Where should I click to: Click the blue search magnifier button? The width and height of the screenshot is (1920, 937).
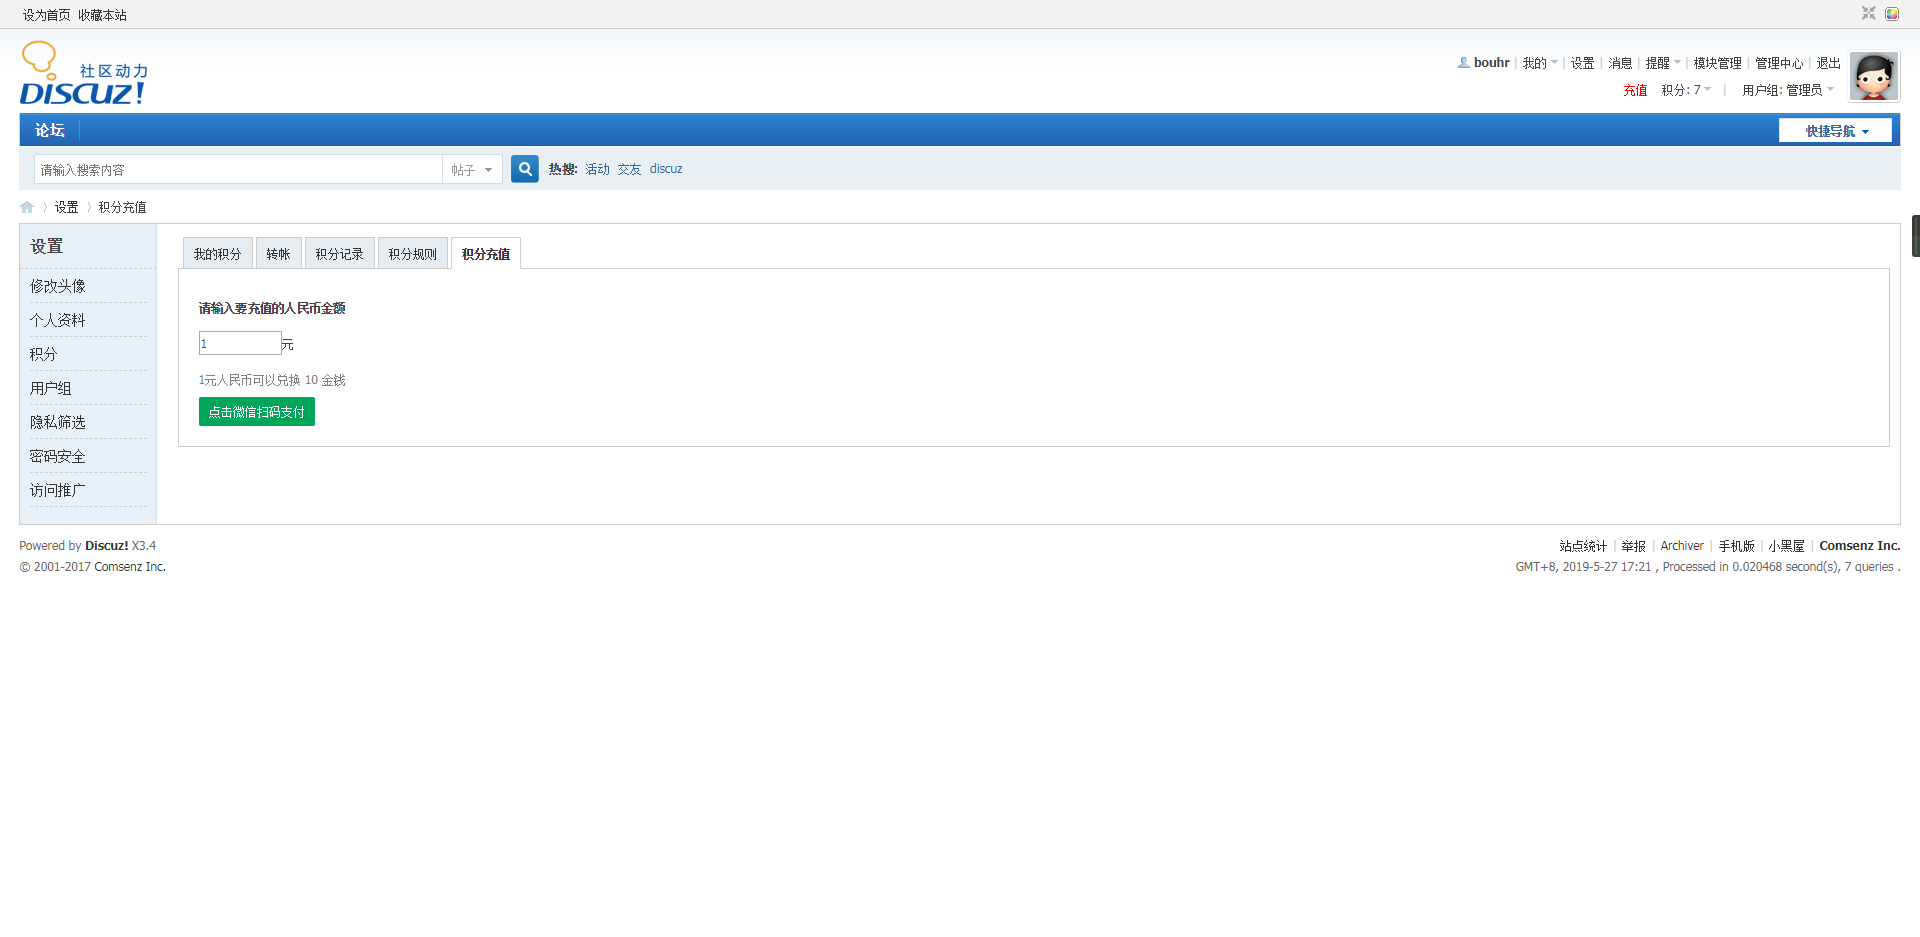pyautogui.click(x=524, y=169)
